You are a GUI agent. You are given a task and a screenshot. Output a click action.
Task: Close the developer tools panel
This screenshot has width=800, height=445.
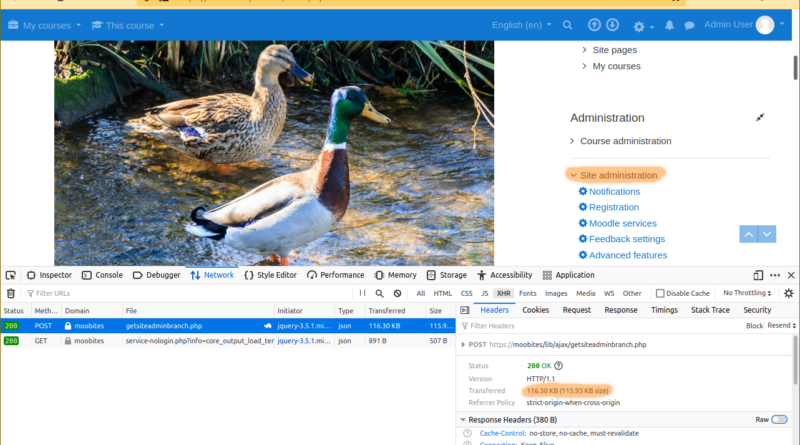pos(791,275)
